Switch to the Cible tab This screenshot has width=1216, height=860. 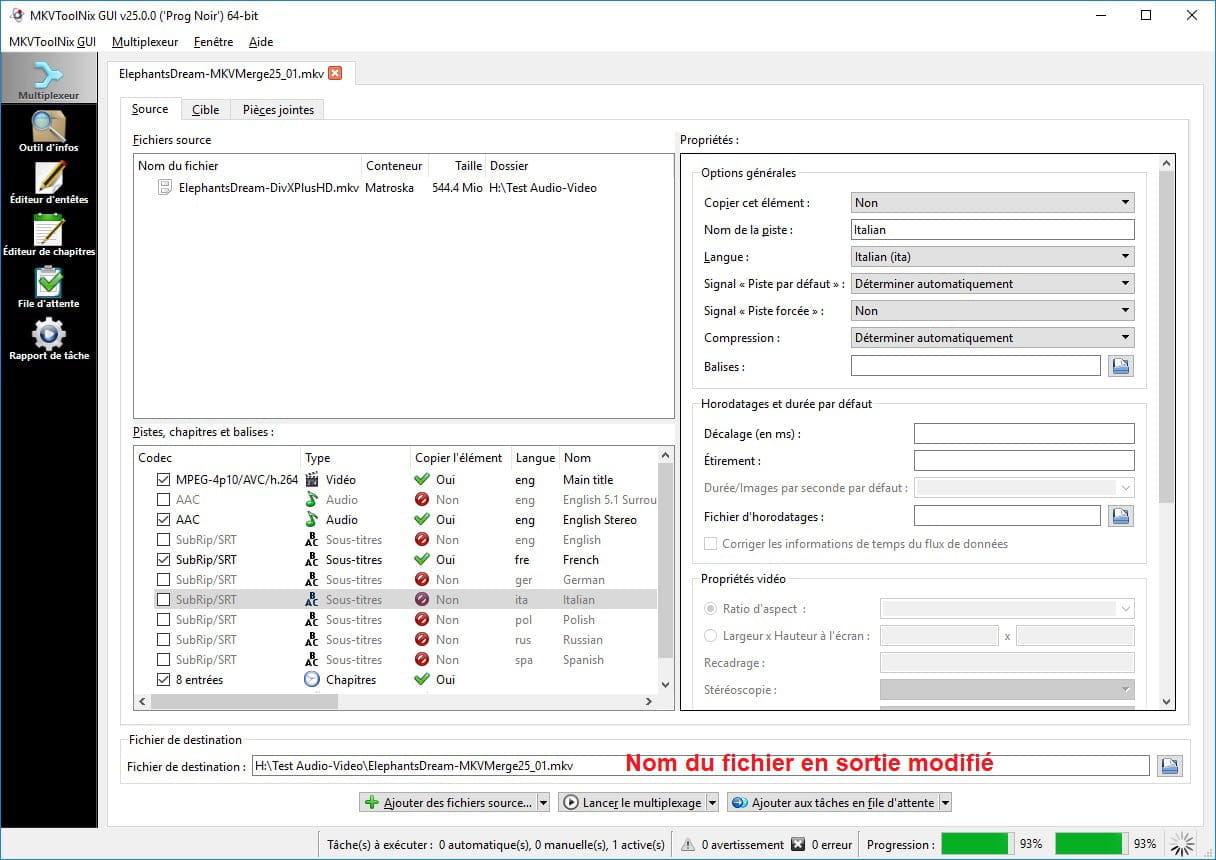tap(205, 110)
